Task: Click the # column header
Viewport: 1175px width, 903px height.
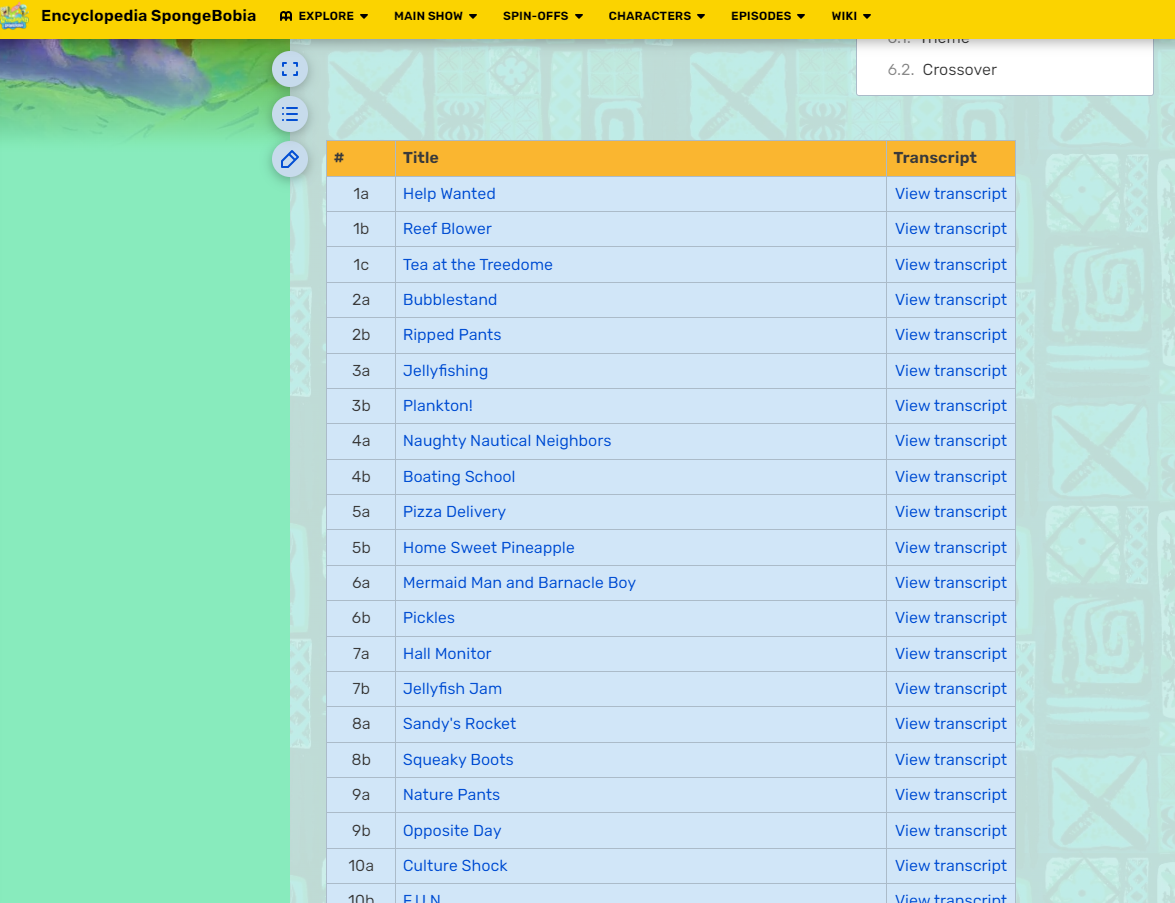Action: [361, 158]
